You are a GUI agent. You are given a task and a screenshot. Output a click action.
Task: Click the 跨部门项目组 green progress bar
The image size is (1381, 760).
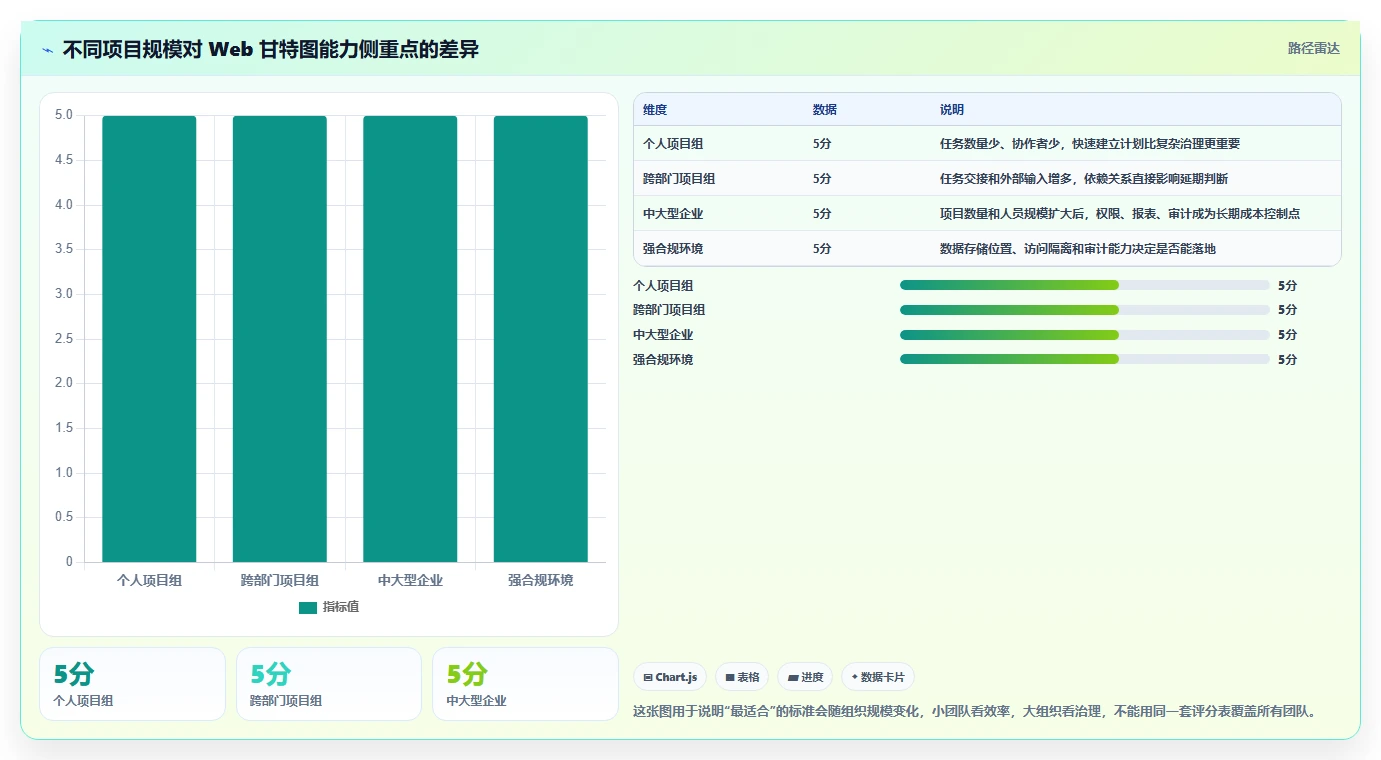click(1009, 310)
